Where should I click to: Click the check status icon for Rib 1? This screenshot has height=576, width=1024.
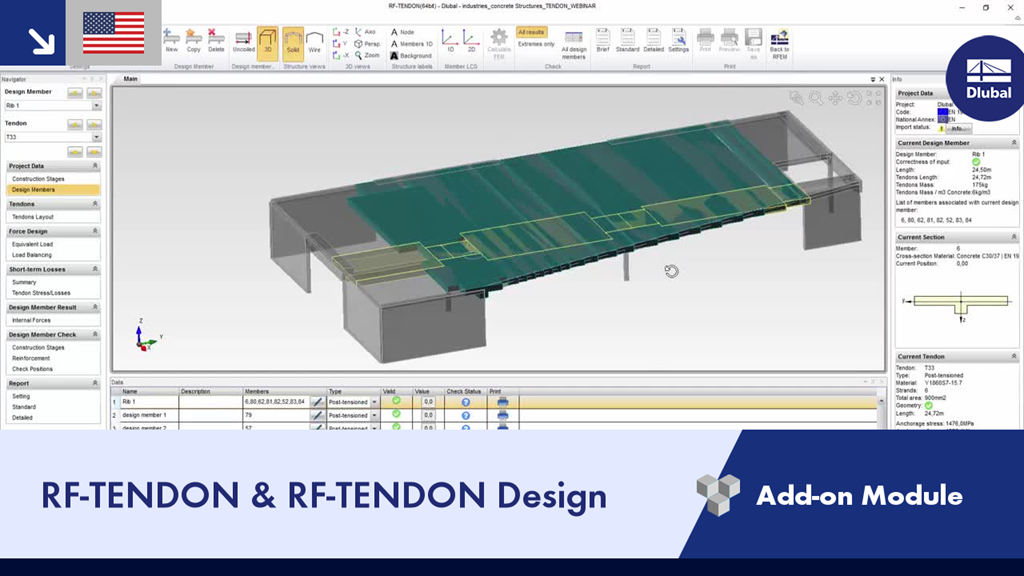point(466,402)
